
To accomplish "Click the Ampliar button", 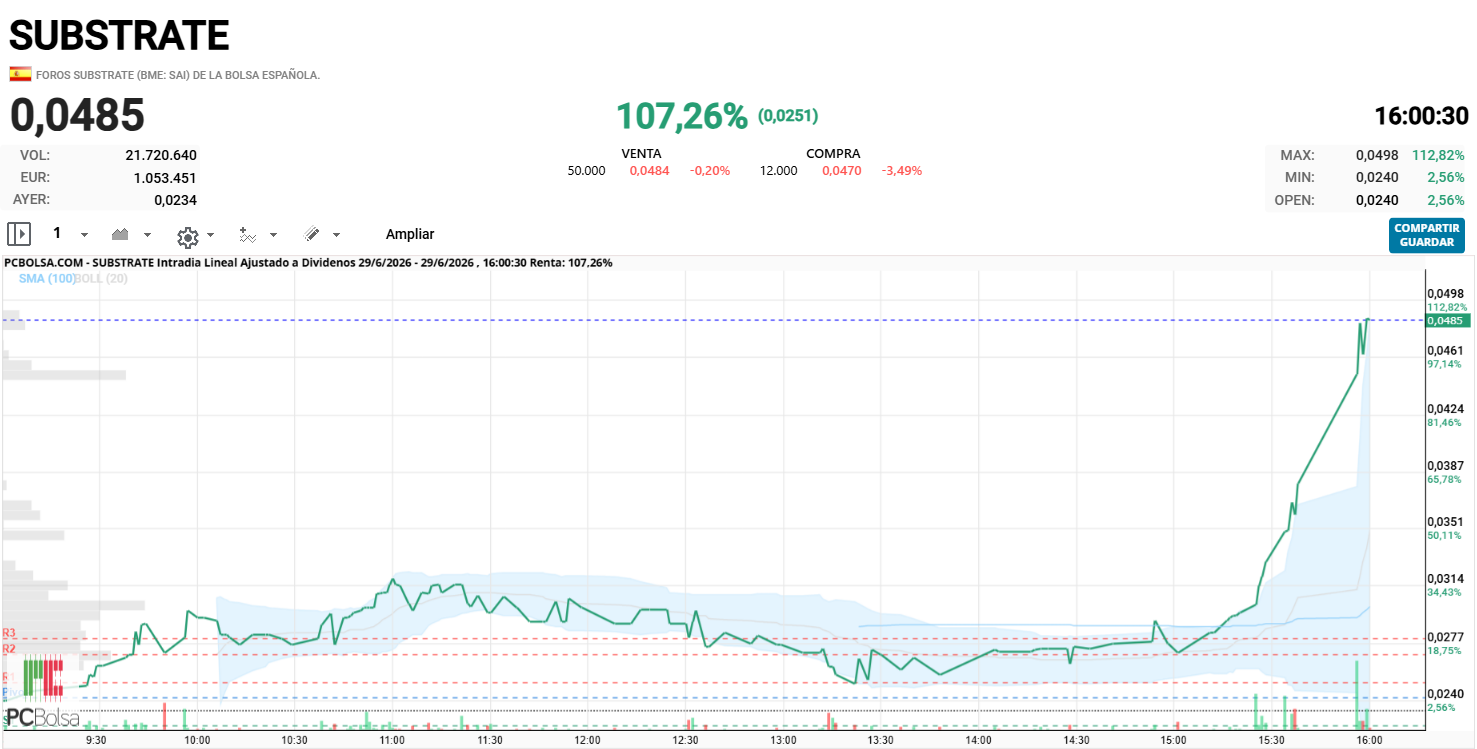I will [410, 234].
